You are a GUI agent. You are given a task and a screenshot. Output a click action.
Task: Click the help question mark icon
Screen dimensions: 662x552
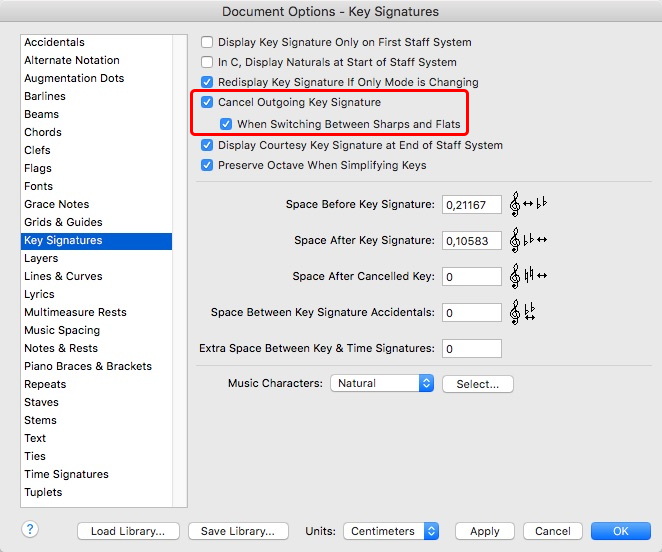(x=30, y=529)
